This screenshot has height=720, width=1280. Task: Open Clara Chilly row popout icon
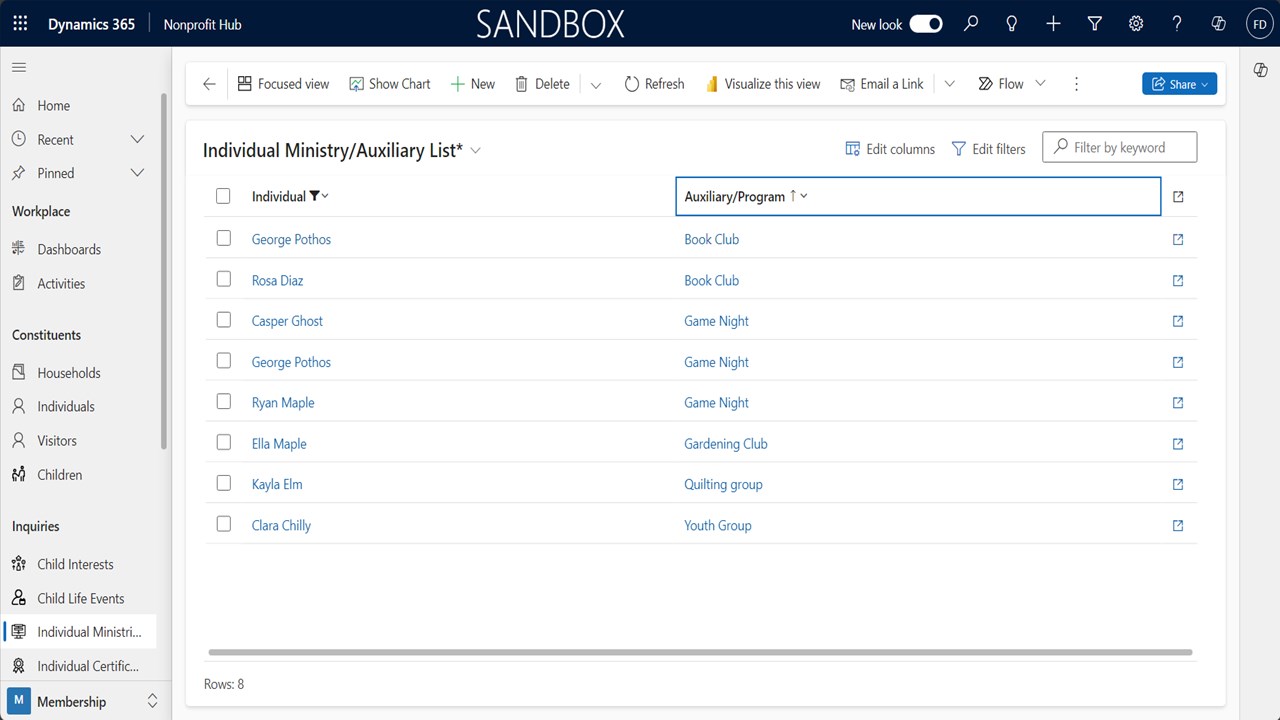click(1178, 525)
